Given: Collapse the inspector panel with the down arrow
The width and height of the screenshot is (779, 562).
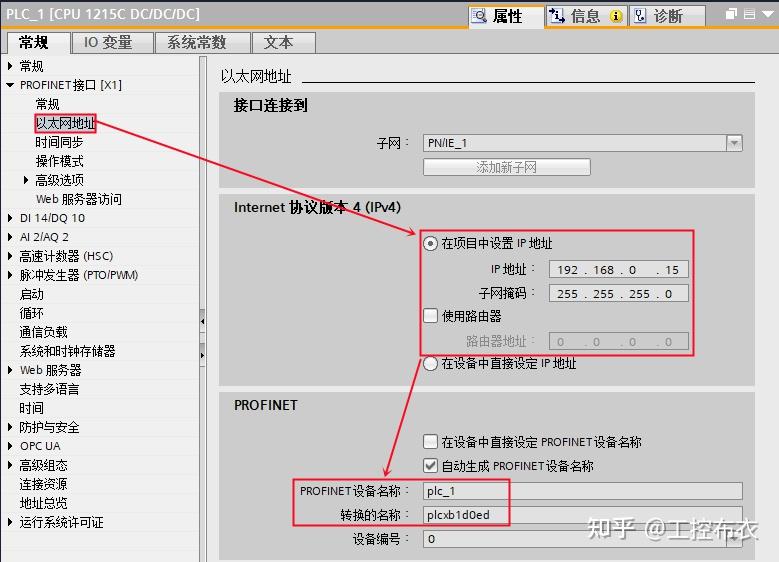Looking at the screenshot, I should tap(768, 14).
